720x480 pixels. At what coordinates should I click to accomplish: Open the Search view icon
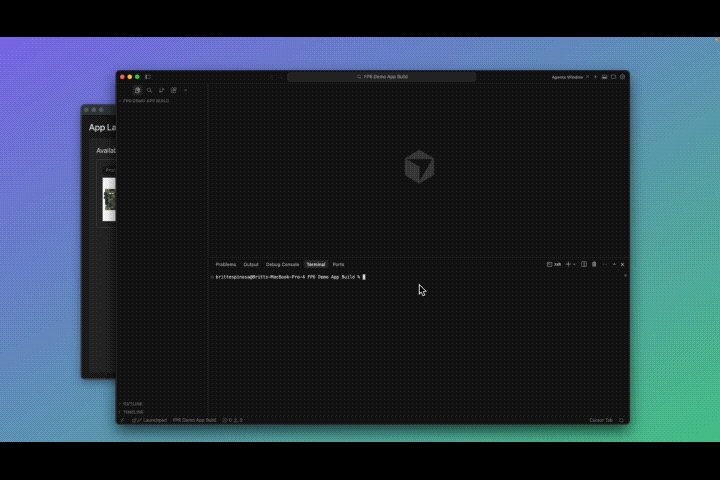pyautogui.click(x=149, y=90)
